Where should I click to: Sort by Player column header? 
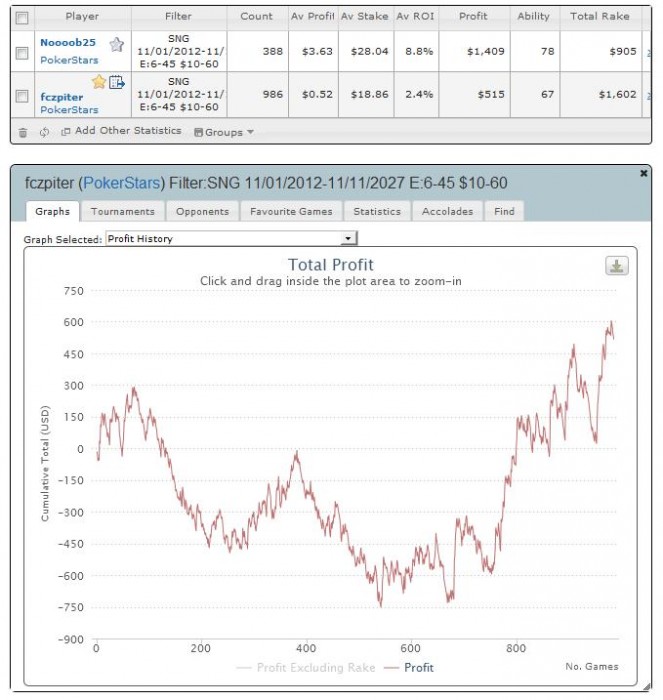[82, 17]
